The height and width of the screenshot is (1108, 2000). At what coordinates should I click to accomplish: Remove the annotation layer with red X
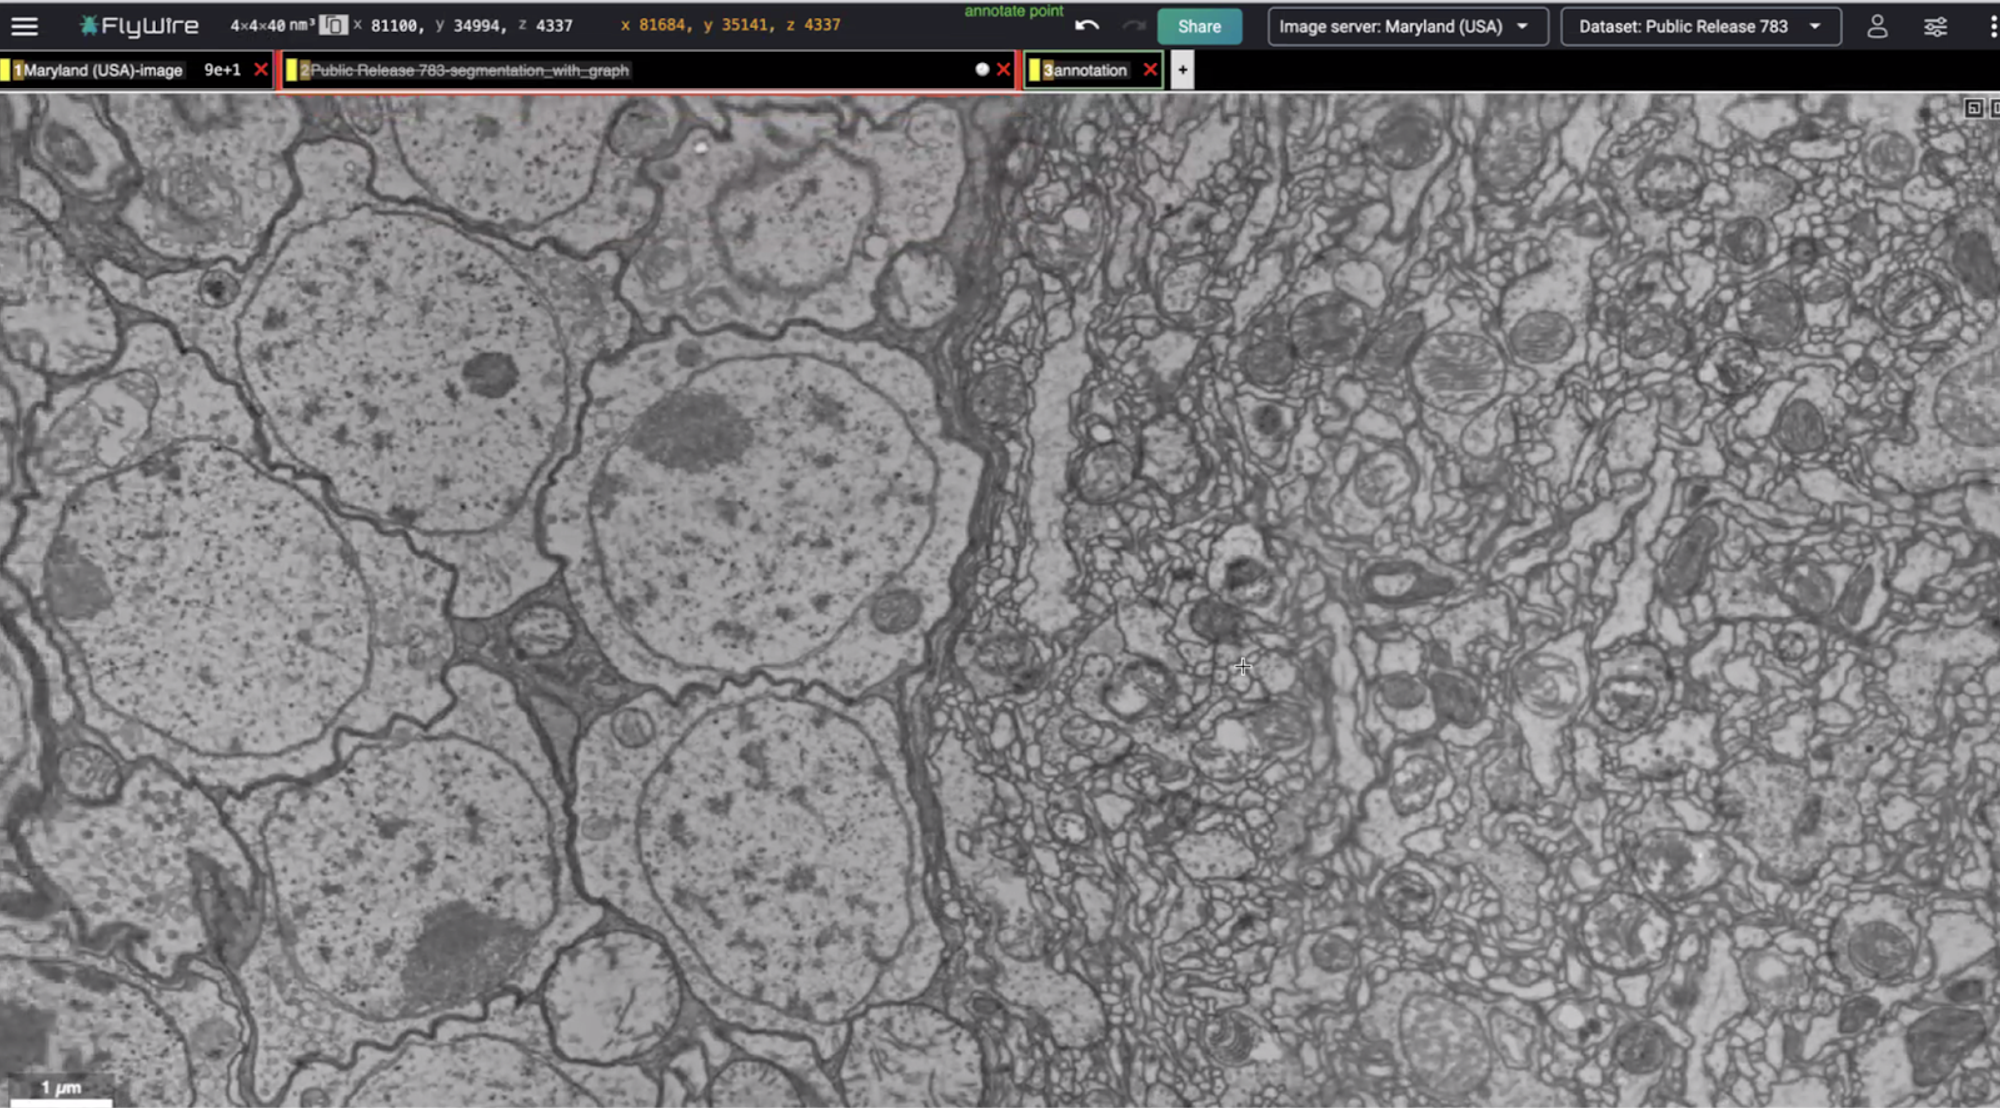tap(1150, 70)
